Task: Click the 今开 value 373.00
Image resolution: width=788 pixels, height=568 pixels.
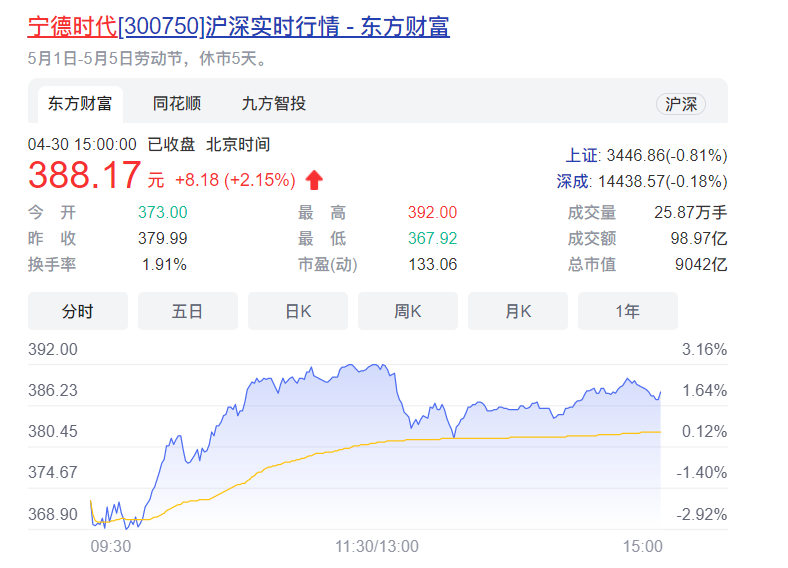Action: click(163, 212)
